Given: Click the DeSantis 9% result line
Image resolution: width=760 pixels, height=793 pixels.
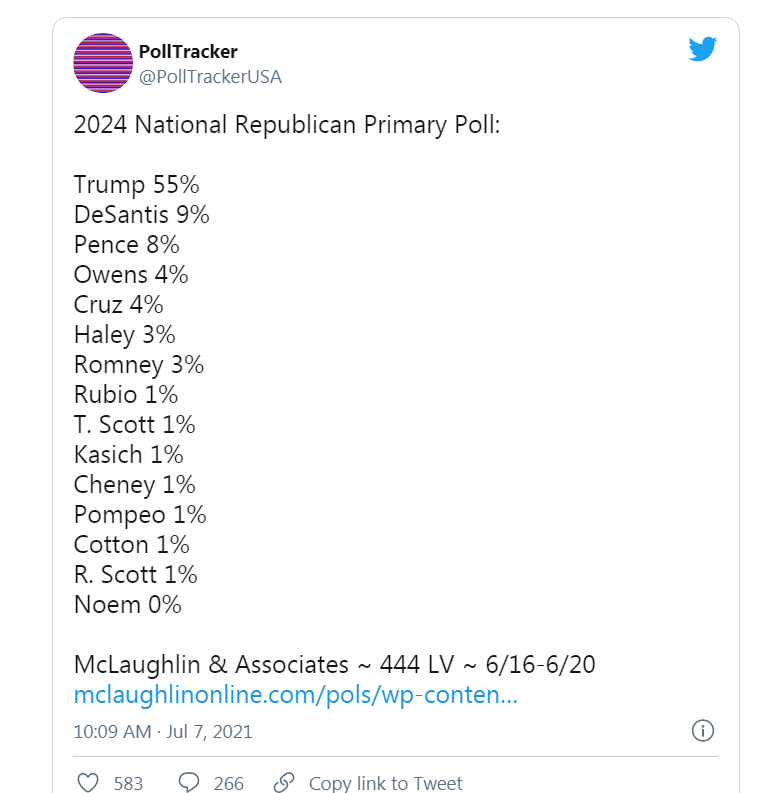Looking at the screenshot, I should pos(142,214).
